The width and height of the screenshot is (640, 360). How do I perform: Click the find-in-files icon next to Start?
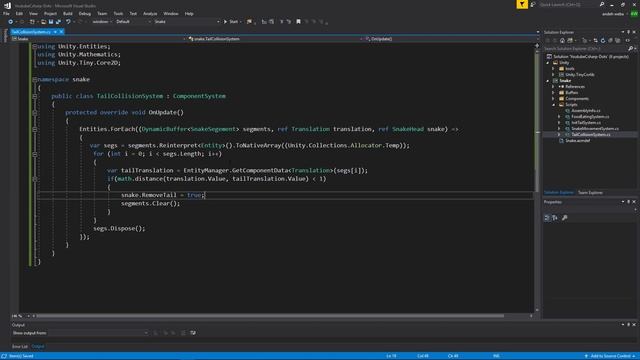249,22
